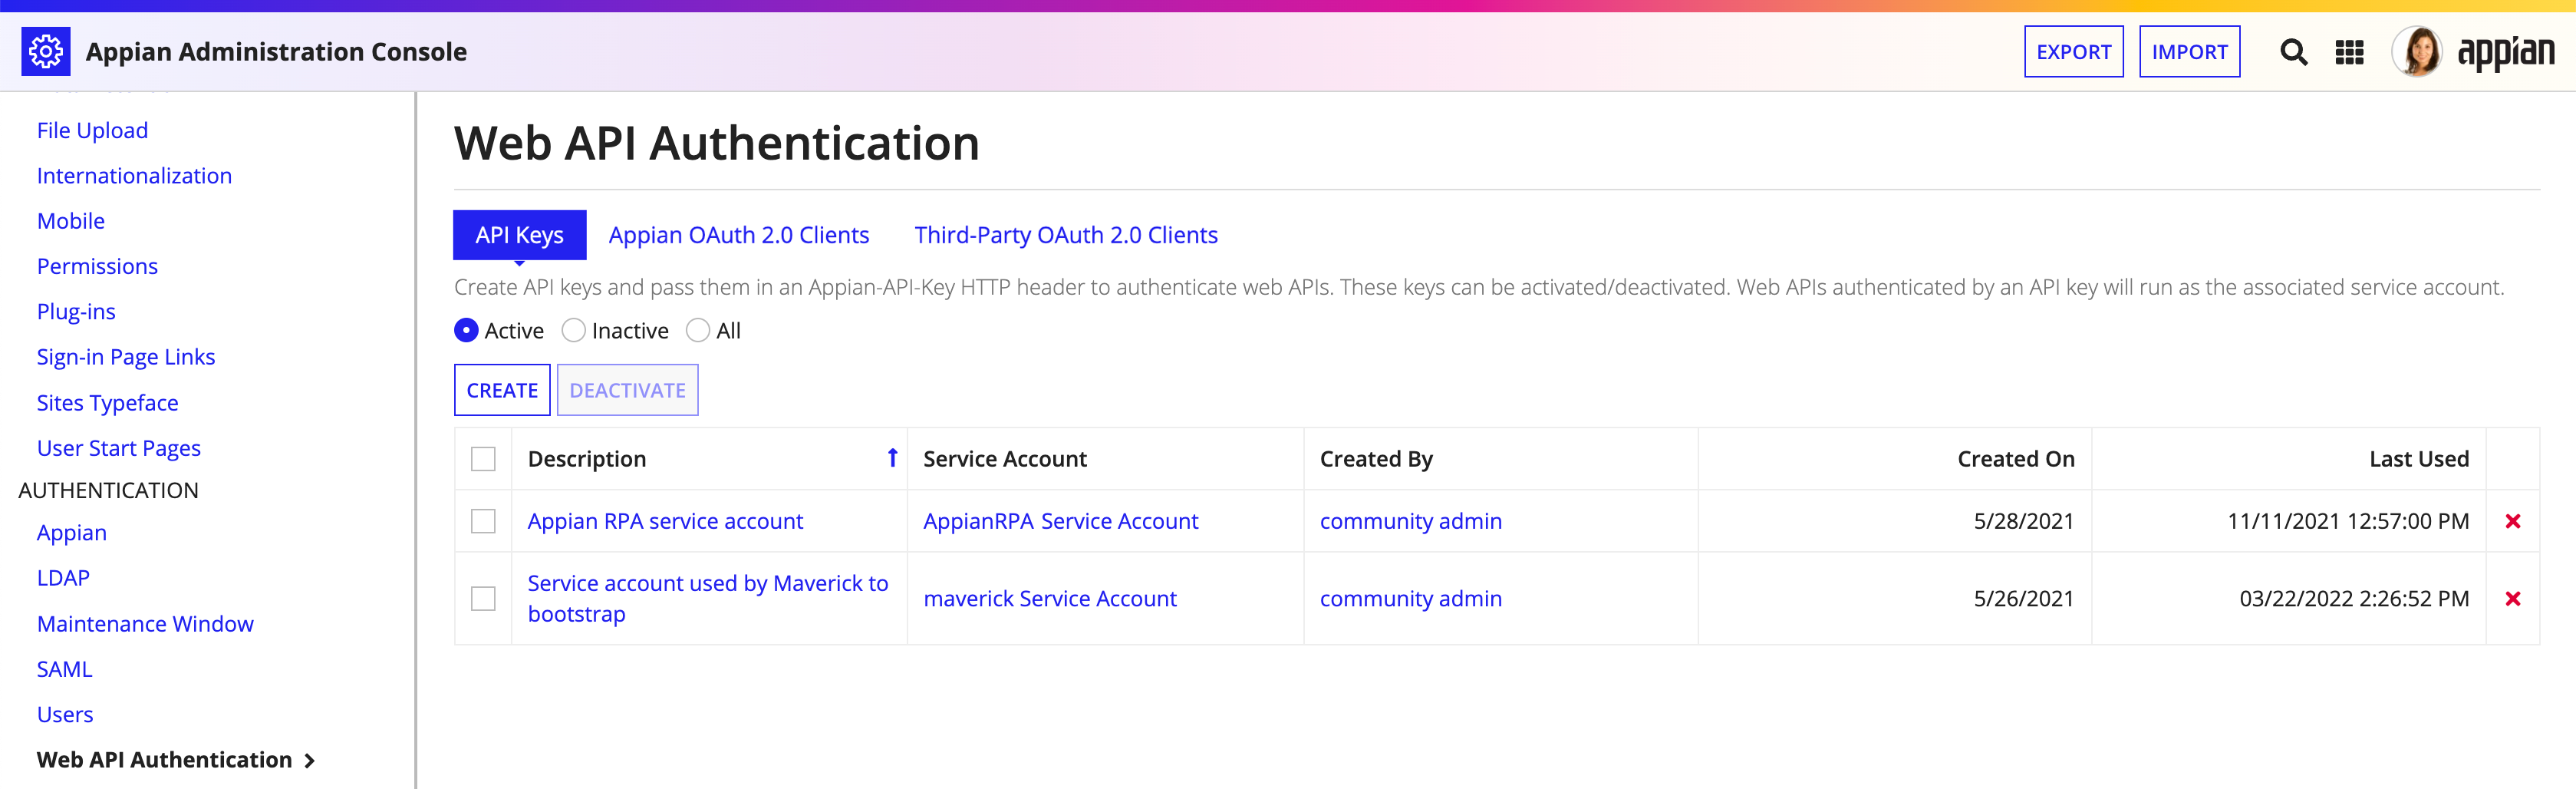Image resolution: width=2576 pixels, height=789 pixels.
Task: Delete the Maverick bootstrap API key
Action: [2512, 598]
